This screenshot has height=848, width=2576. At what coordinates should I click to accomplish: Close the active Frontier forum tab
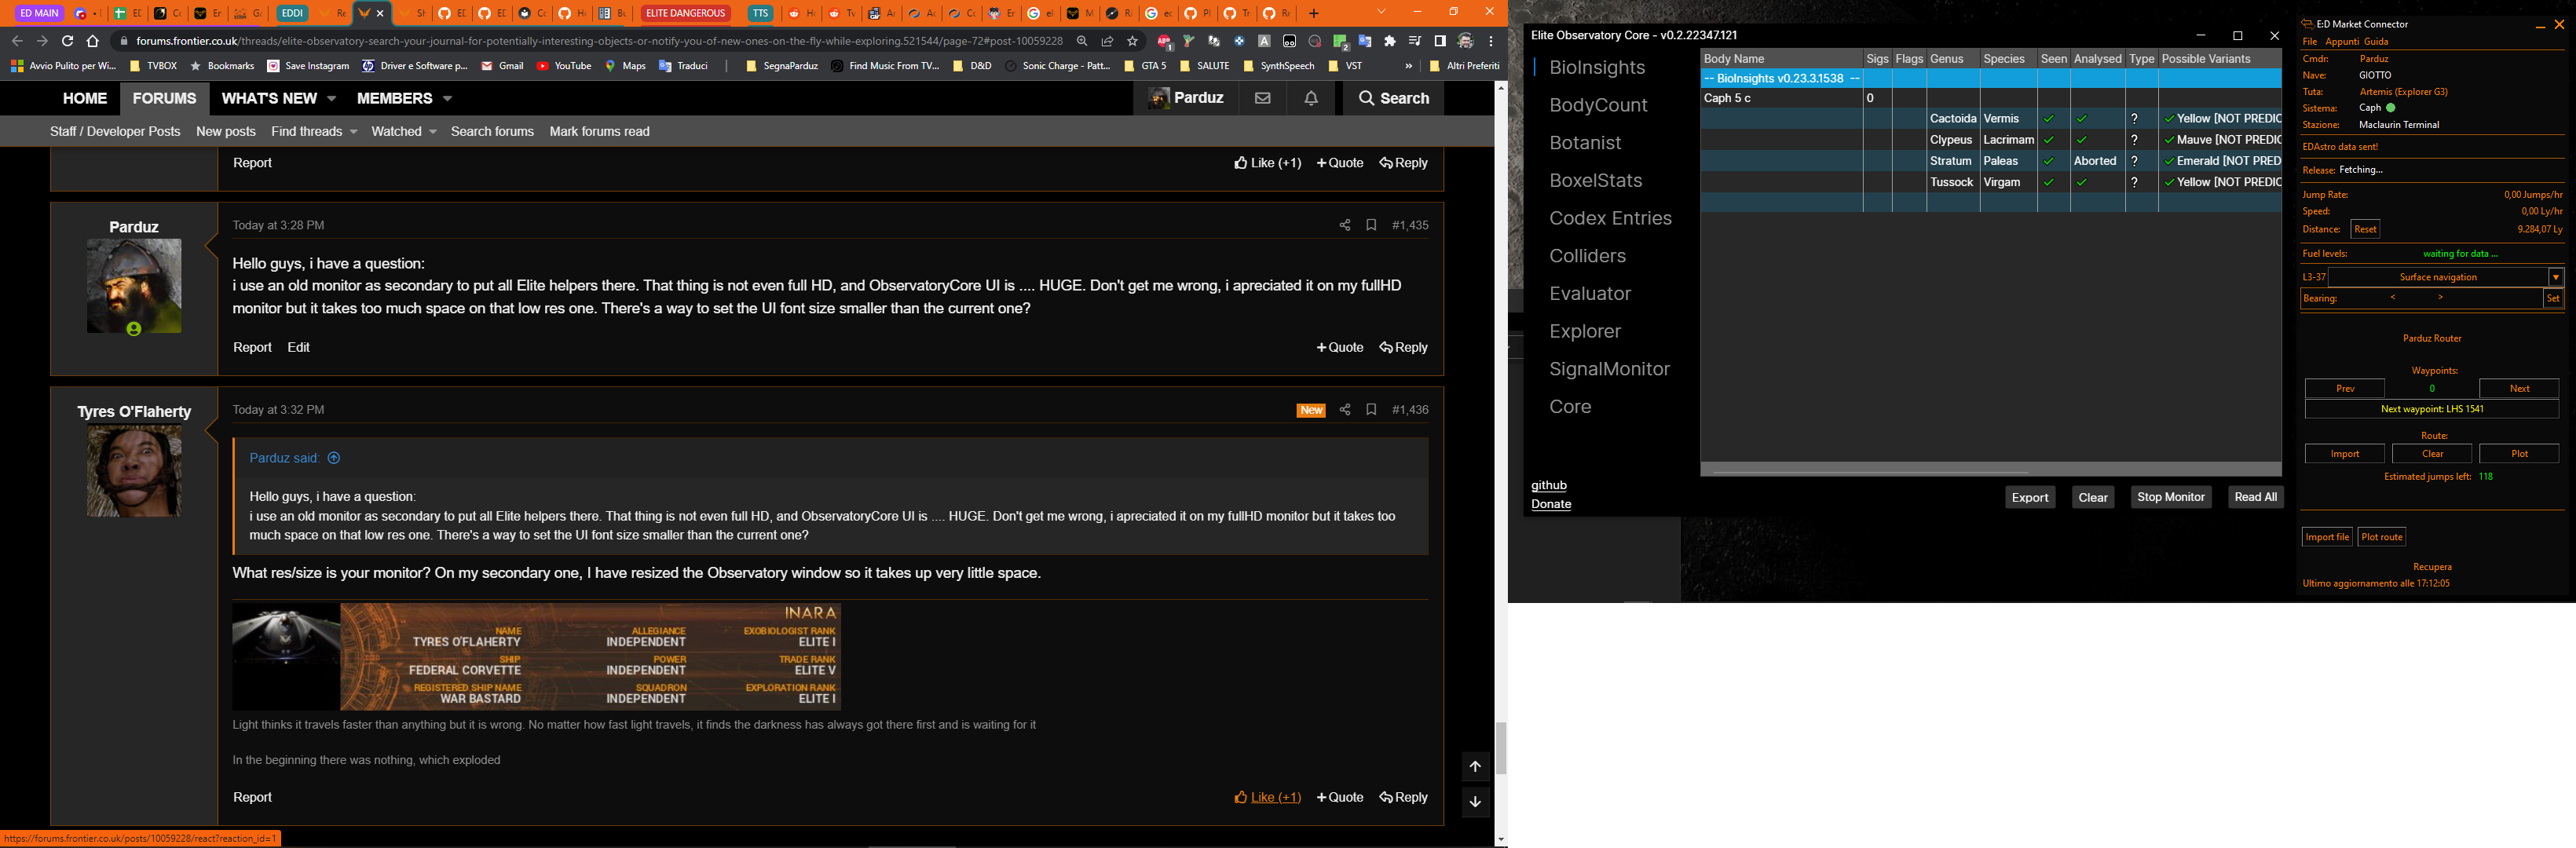[x=380, y=14]
